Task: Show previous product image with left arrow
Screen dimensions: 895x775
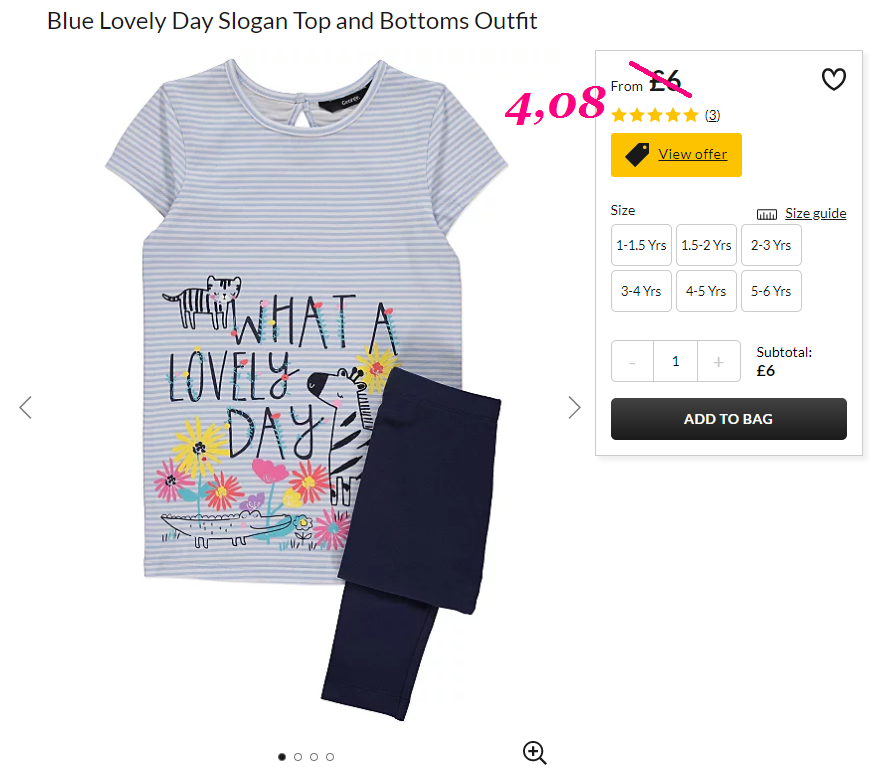Action: point(25,407)
